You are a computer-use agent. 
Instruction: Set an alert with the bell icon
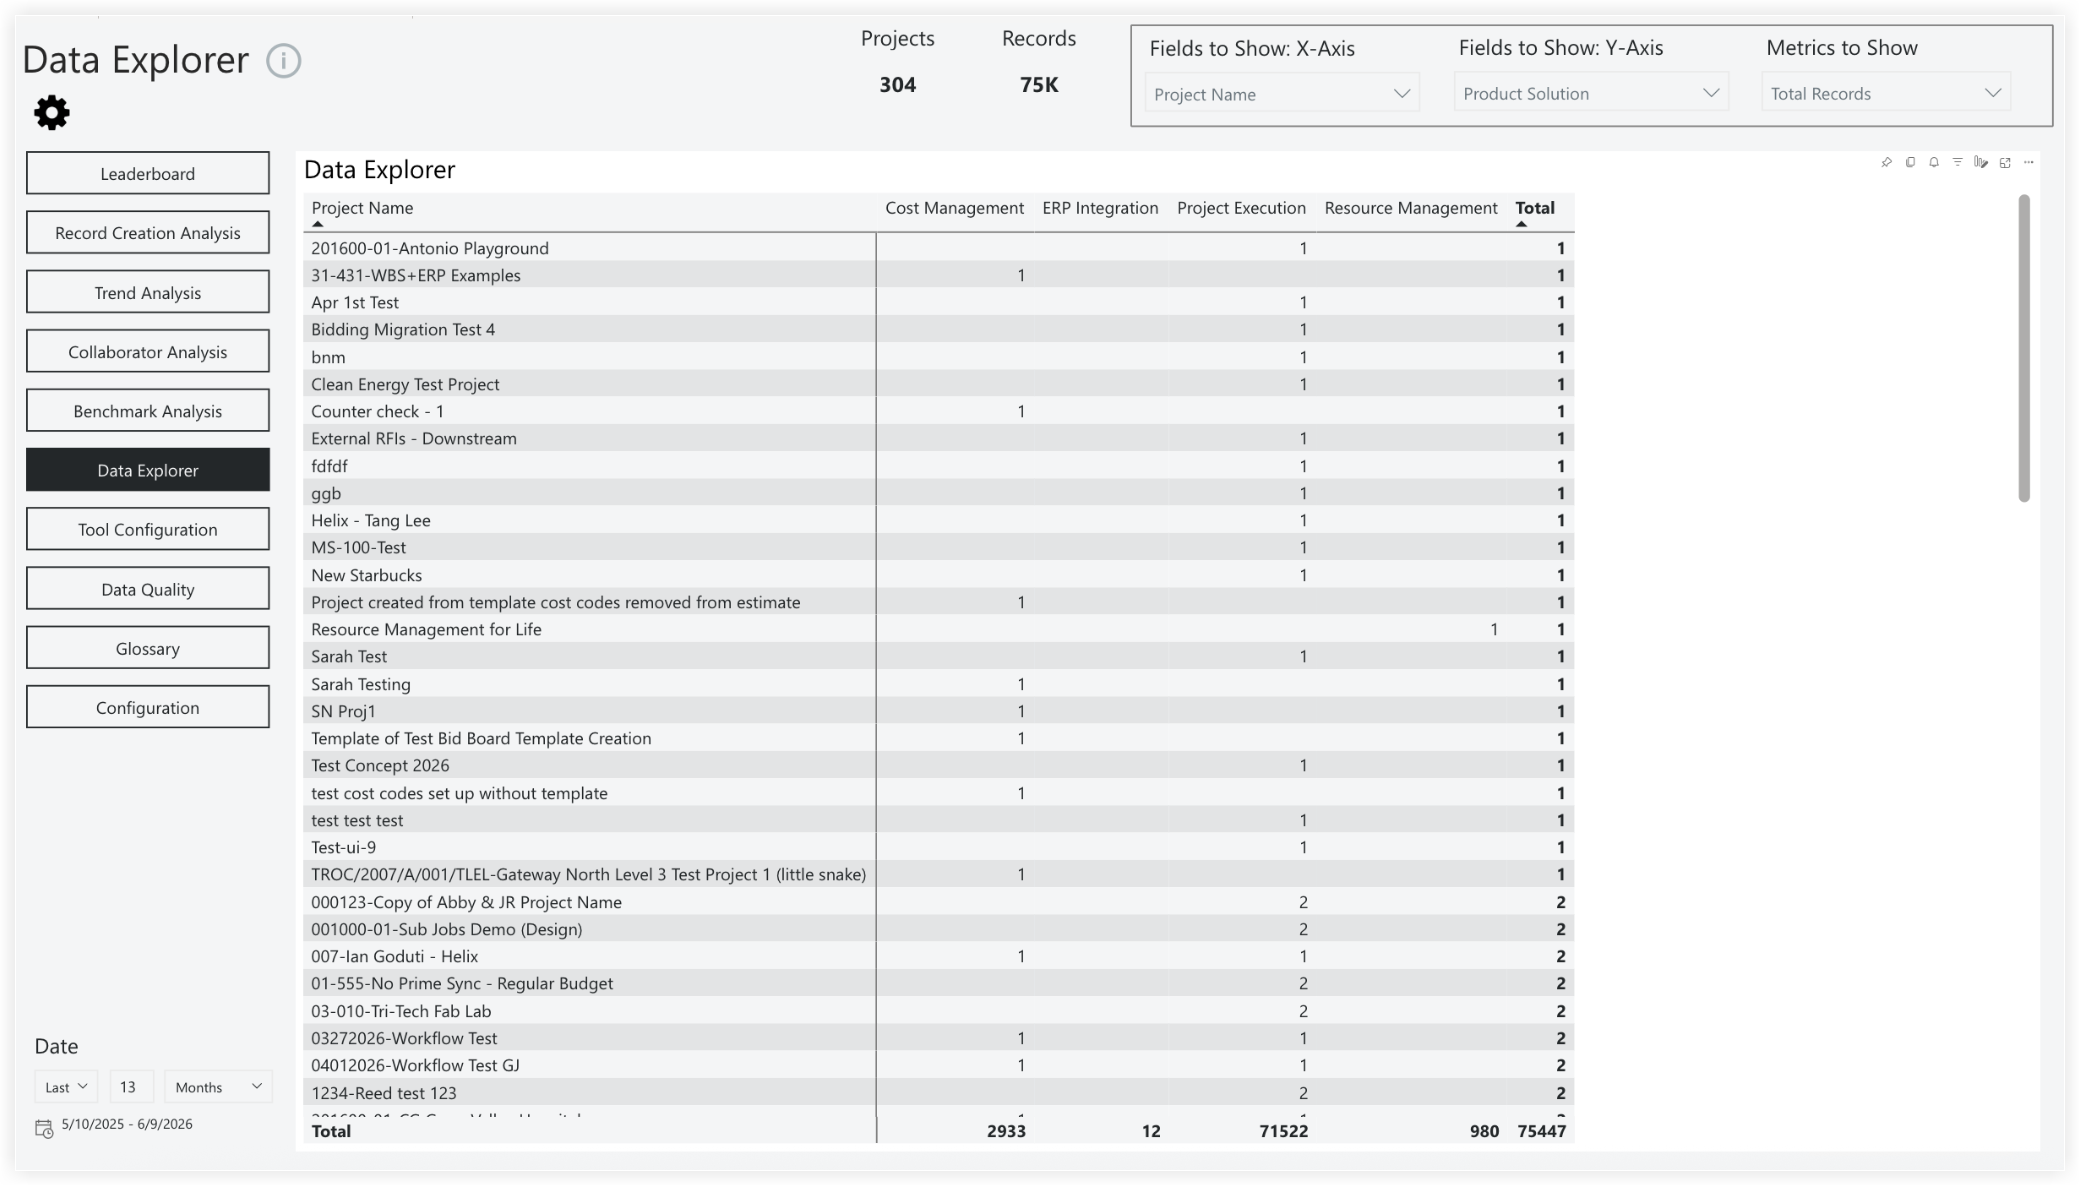point(1934,162)
